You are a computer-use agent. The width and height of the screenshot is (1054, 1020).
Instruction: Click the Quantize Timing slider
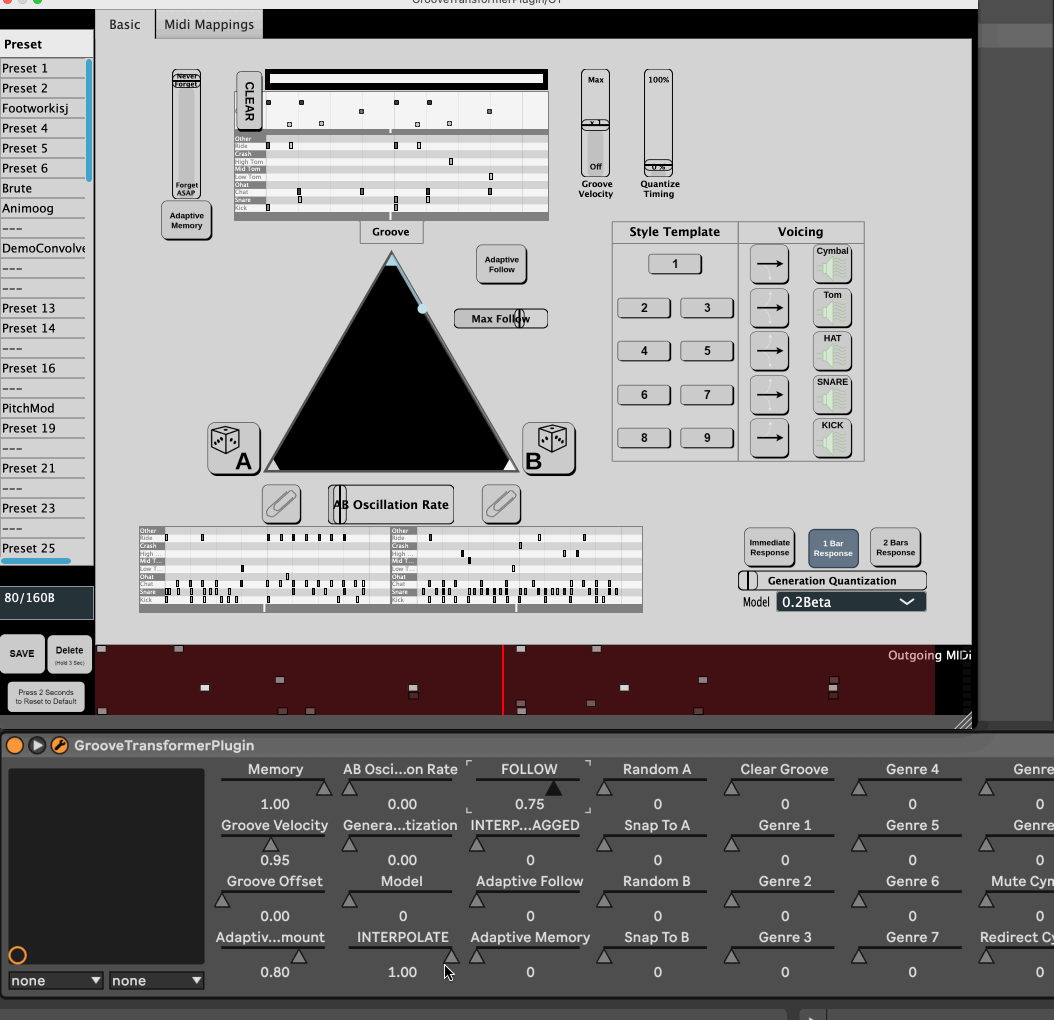click(658, 124)
